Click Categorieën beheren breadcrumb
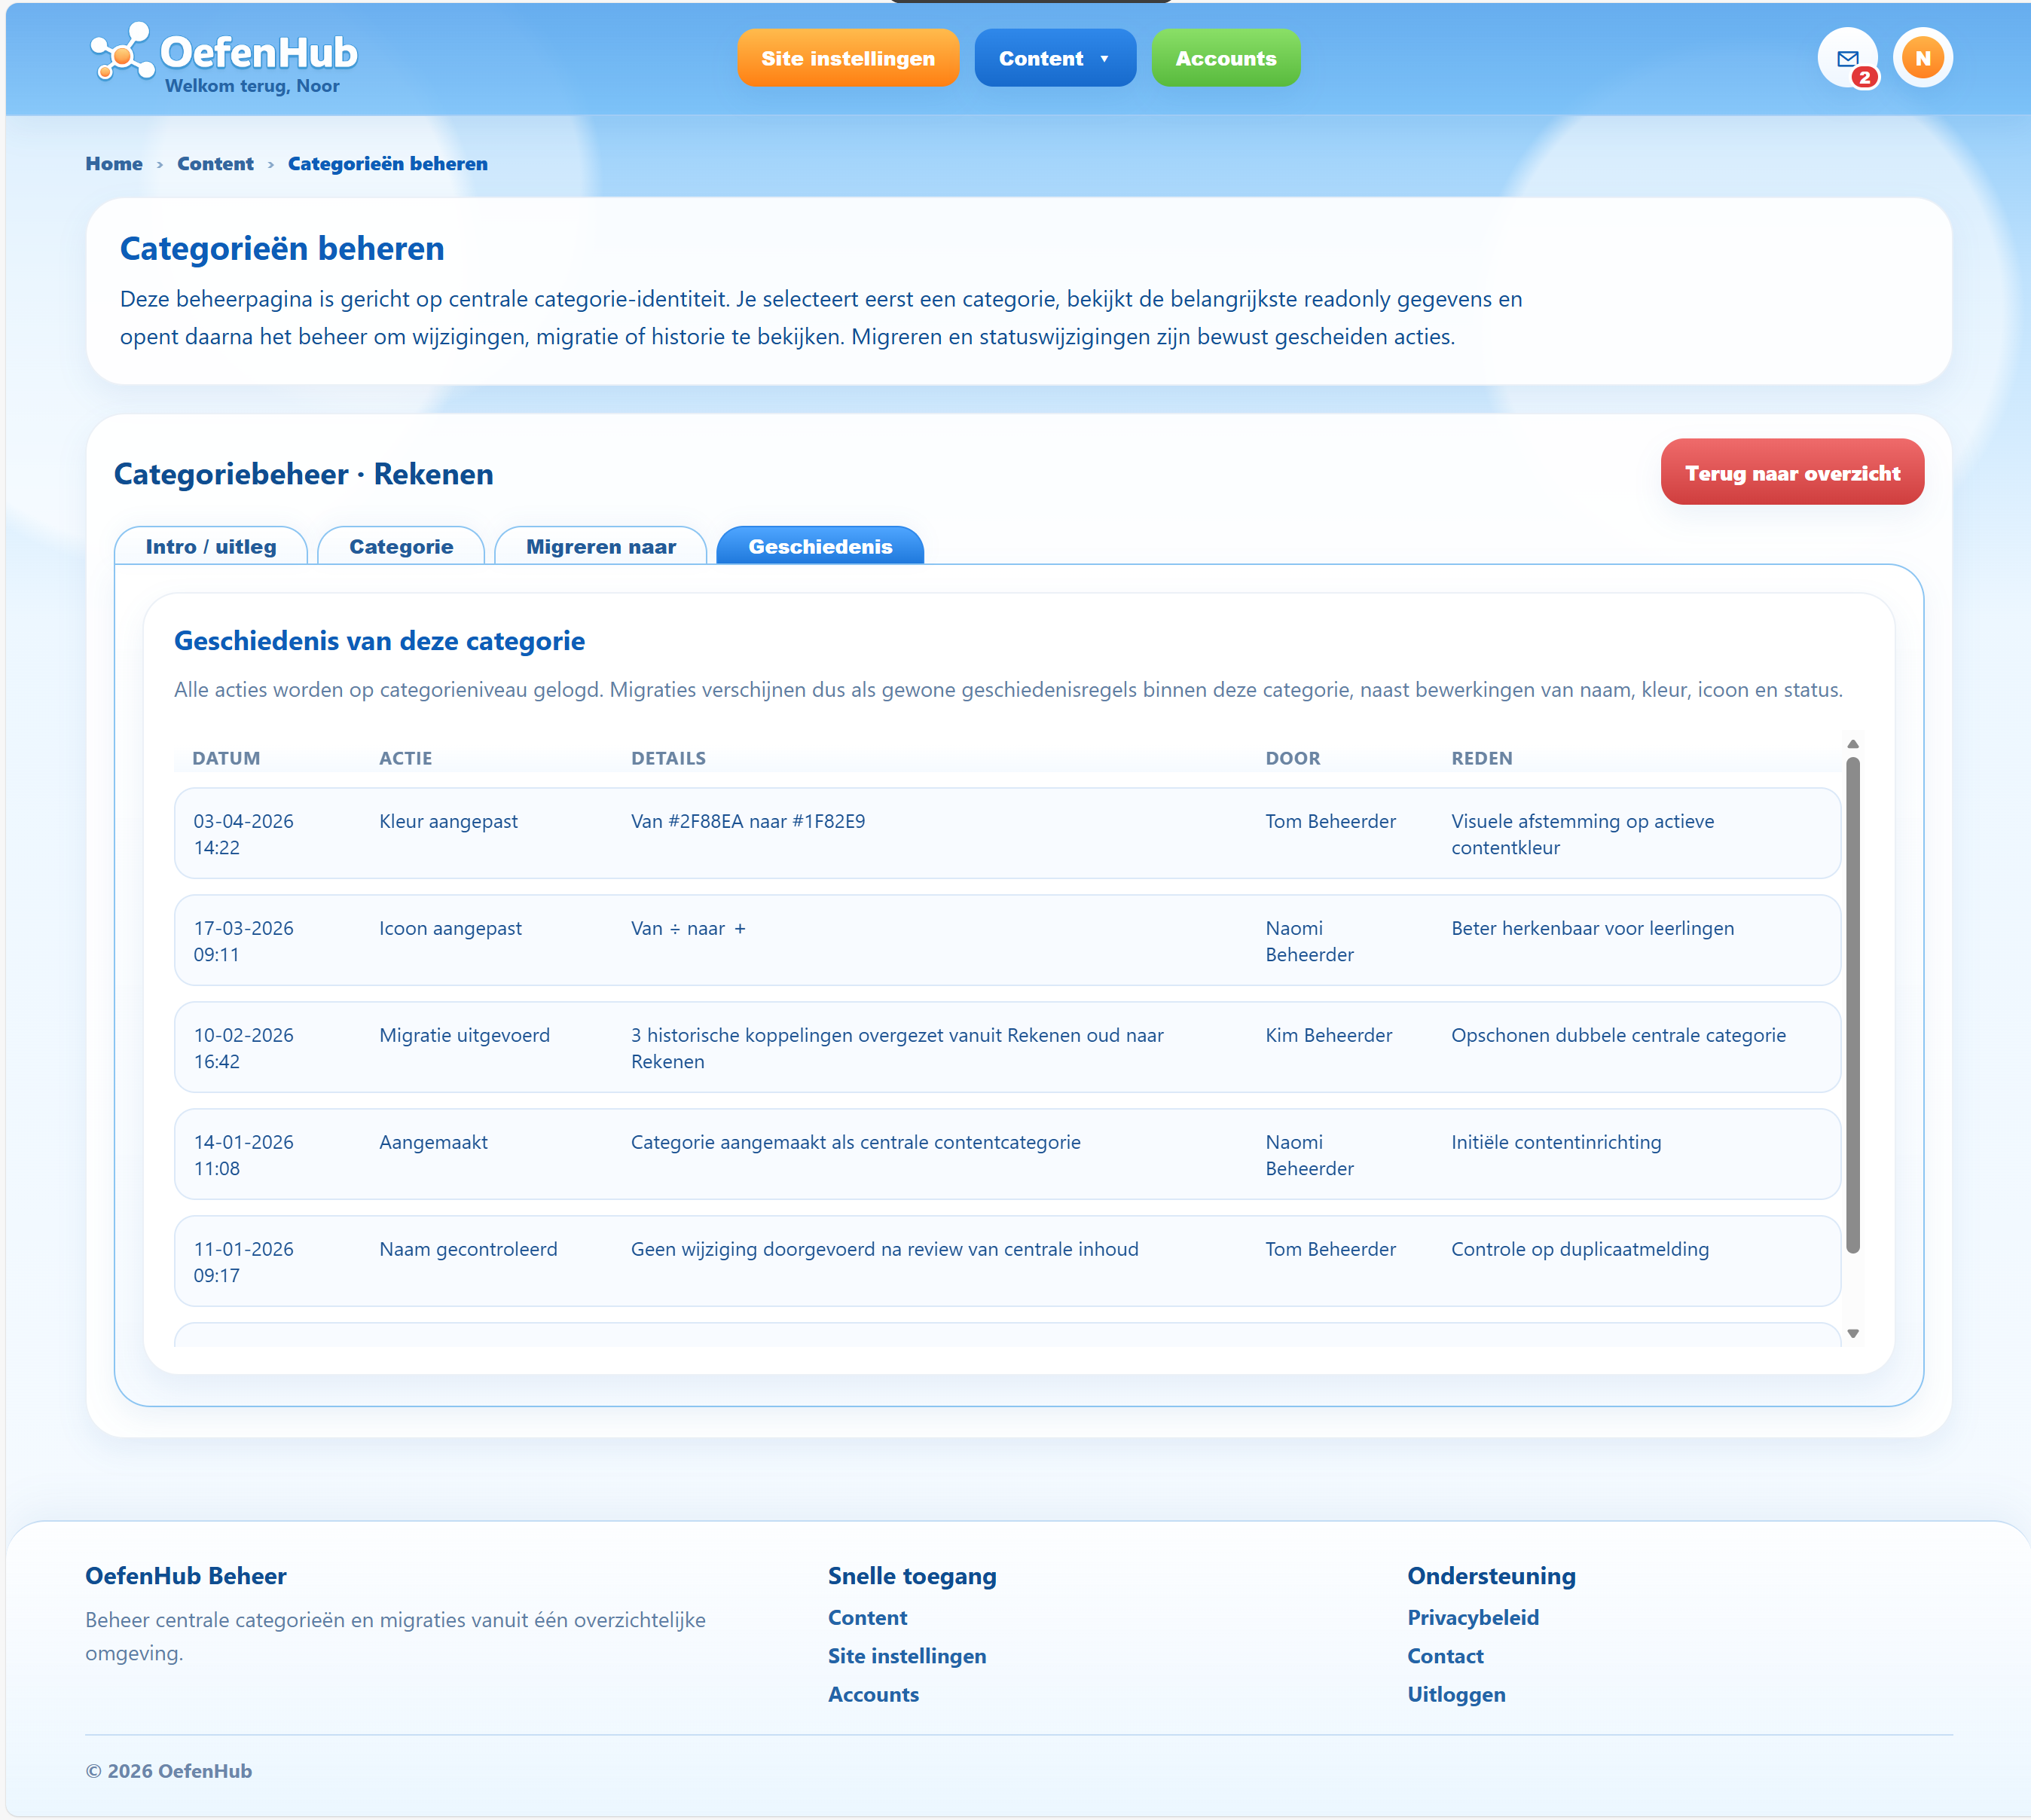 tap(388, 164)
